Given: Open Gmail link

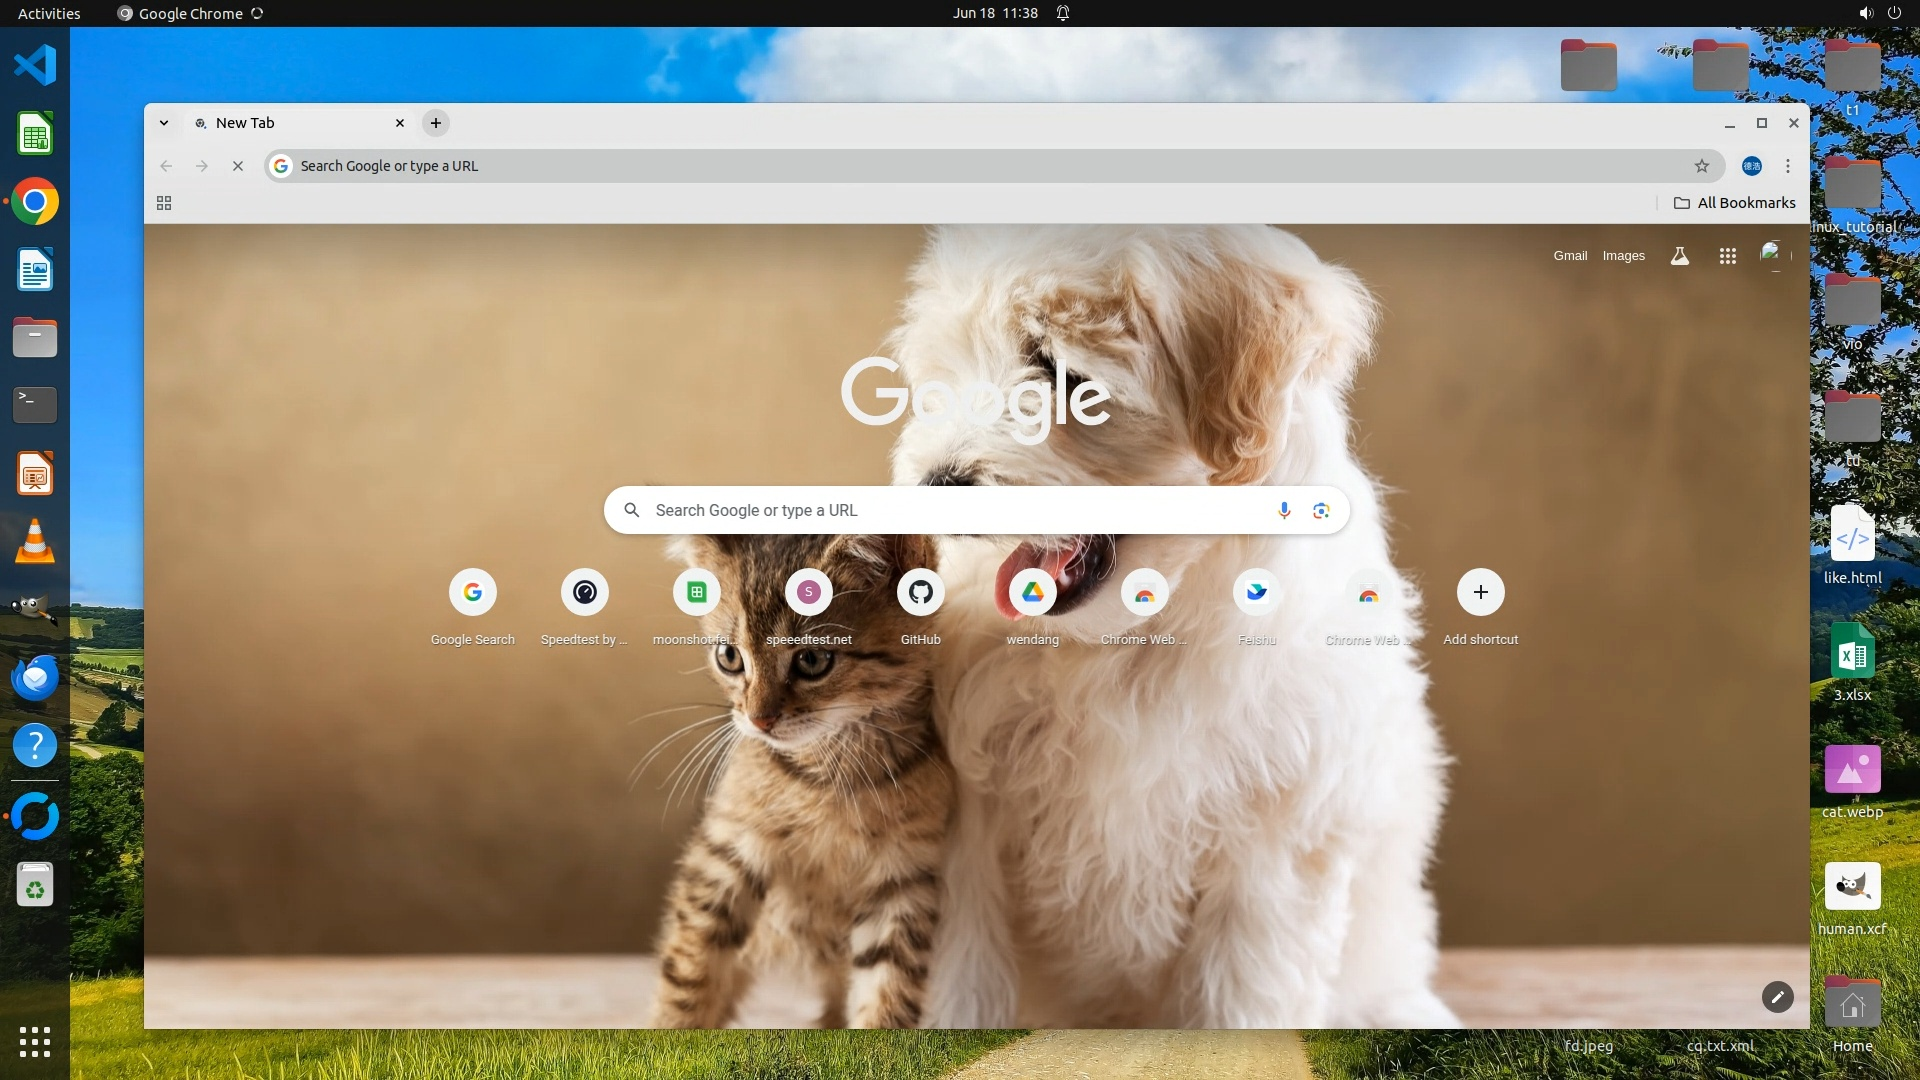Looking at the screenshot, I should (x=1570, y=256).
